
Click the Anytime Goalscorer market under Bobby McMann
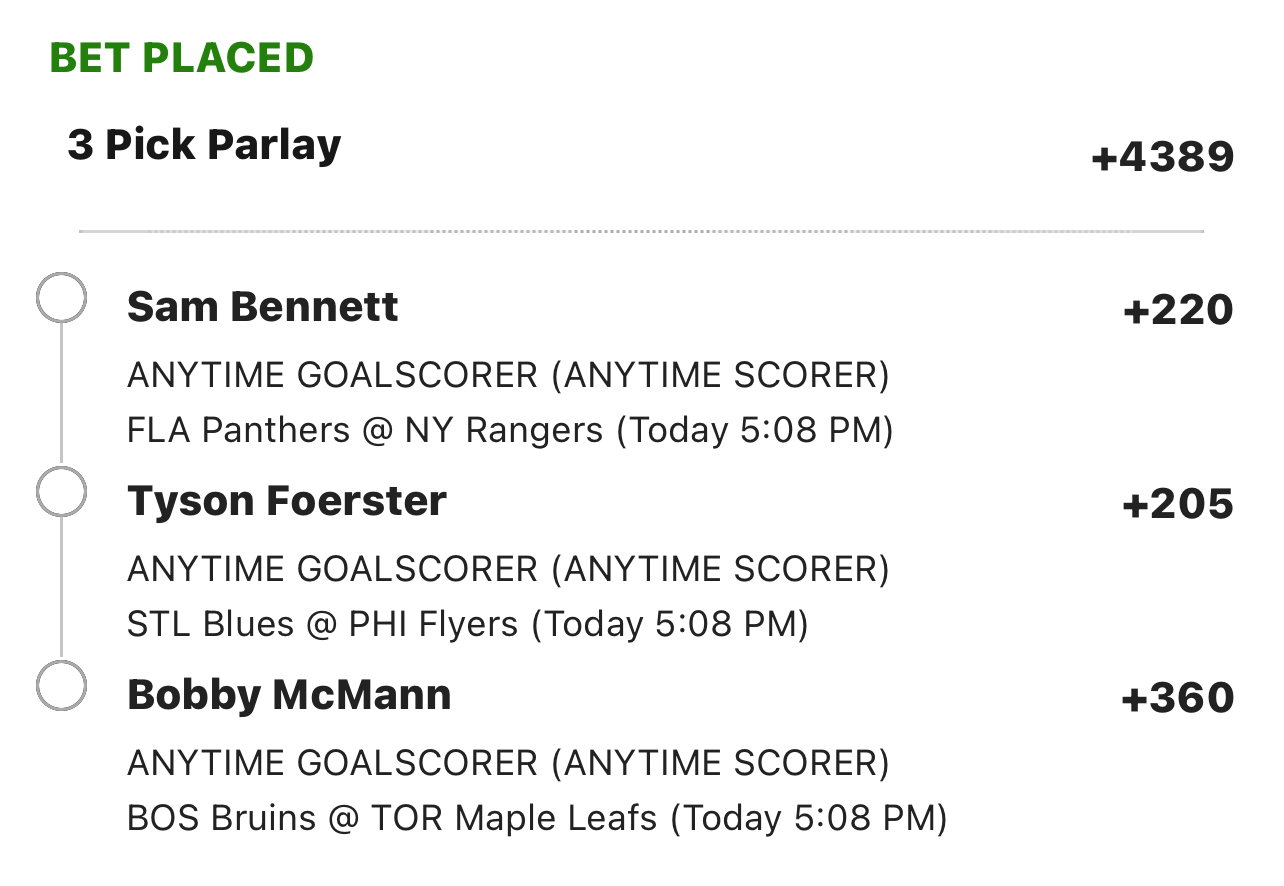(508, 764)
